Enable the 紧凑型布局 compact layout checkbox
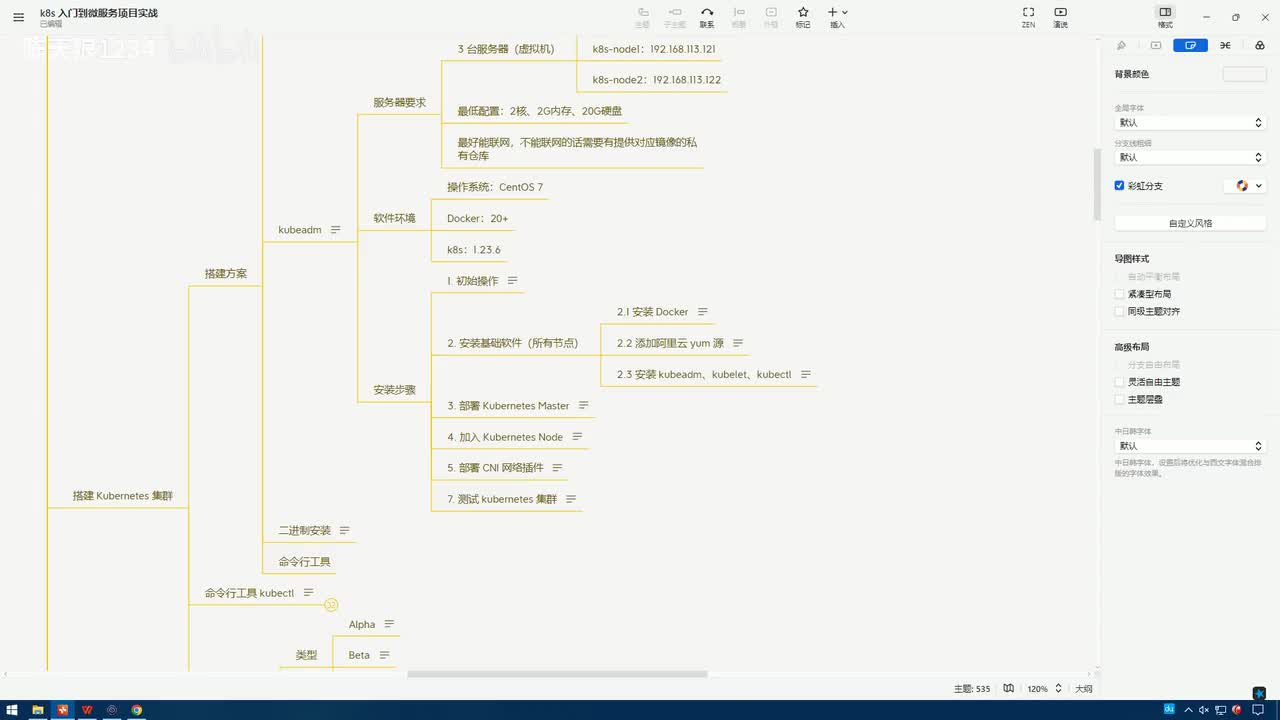Image resolution: width=1280 pixels, height=720 pixels. tap(1120, 294)
